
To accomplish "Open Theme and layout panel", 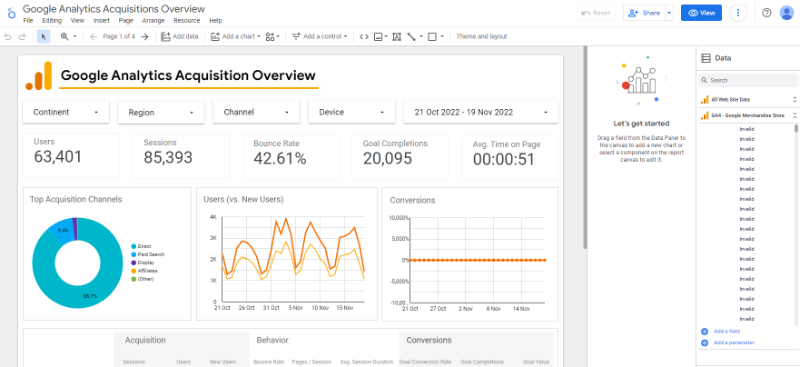I will click(482, 37).
